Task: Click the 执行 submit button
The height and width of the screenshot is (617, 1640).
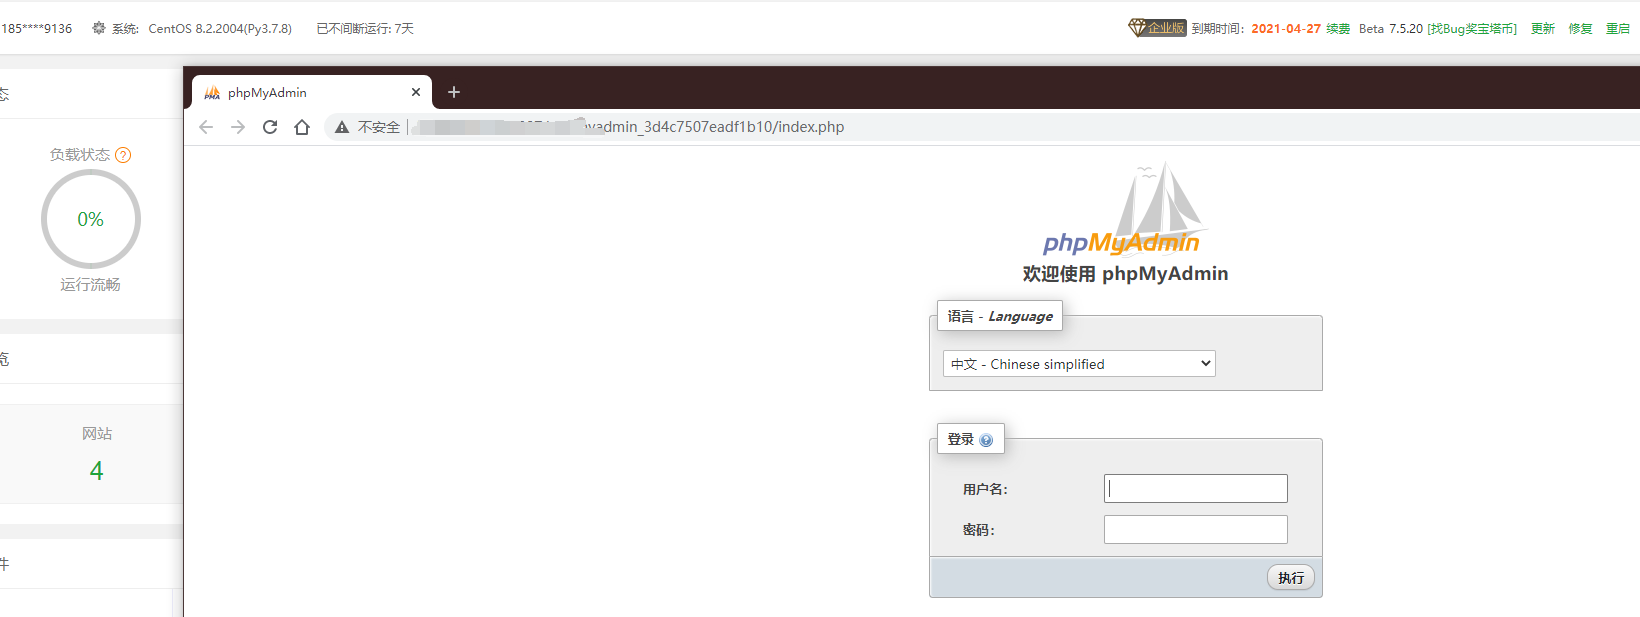Action: pos(1291,578)
